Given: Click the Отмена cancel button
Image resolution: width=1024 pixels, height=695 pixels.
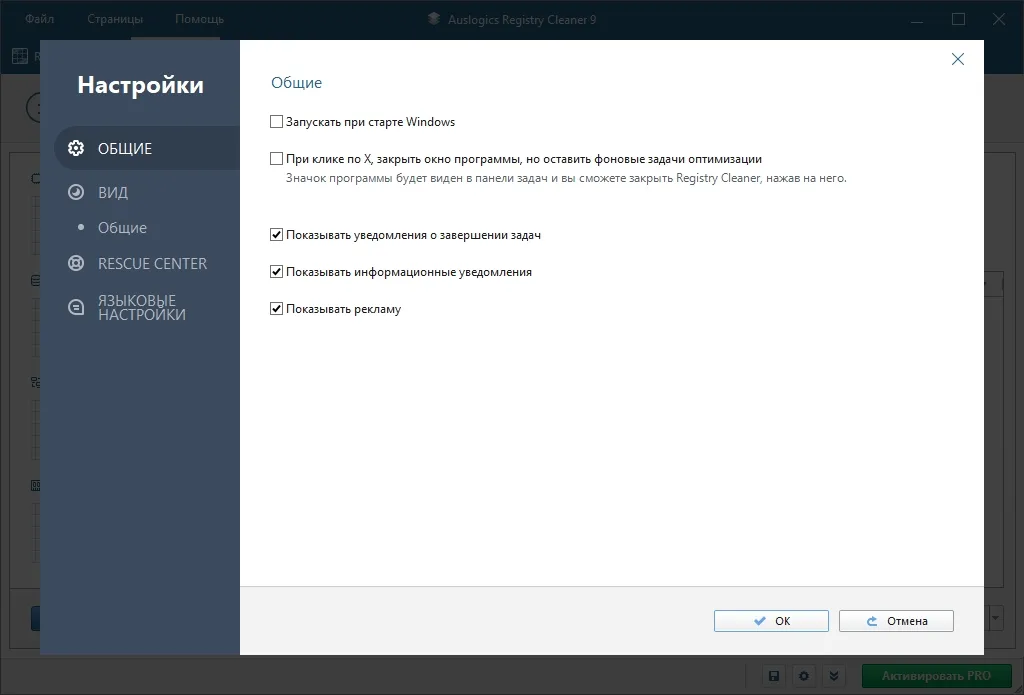Looking at the screenshot, I should pyautogui.click(x=896, y=621).
